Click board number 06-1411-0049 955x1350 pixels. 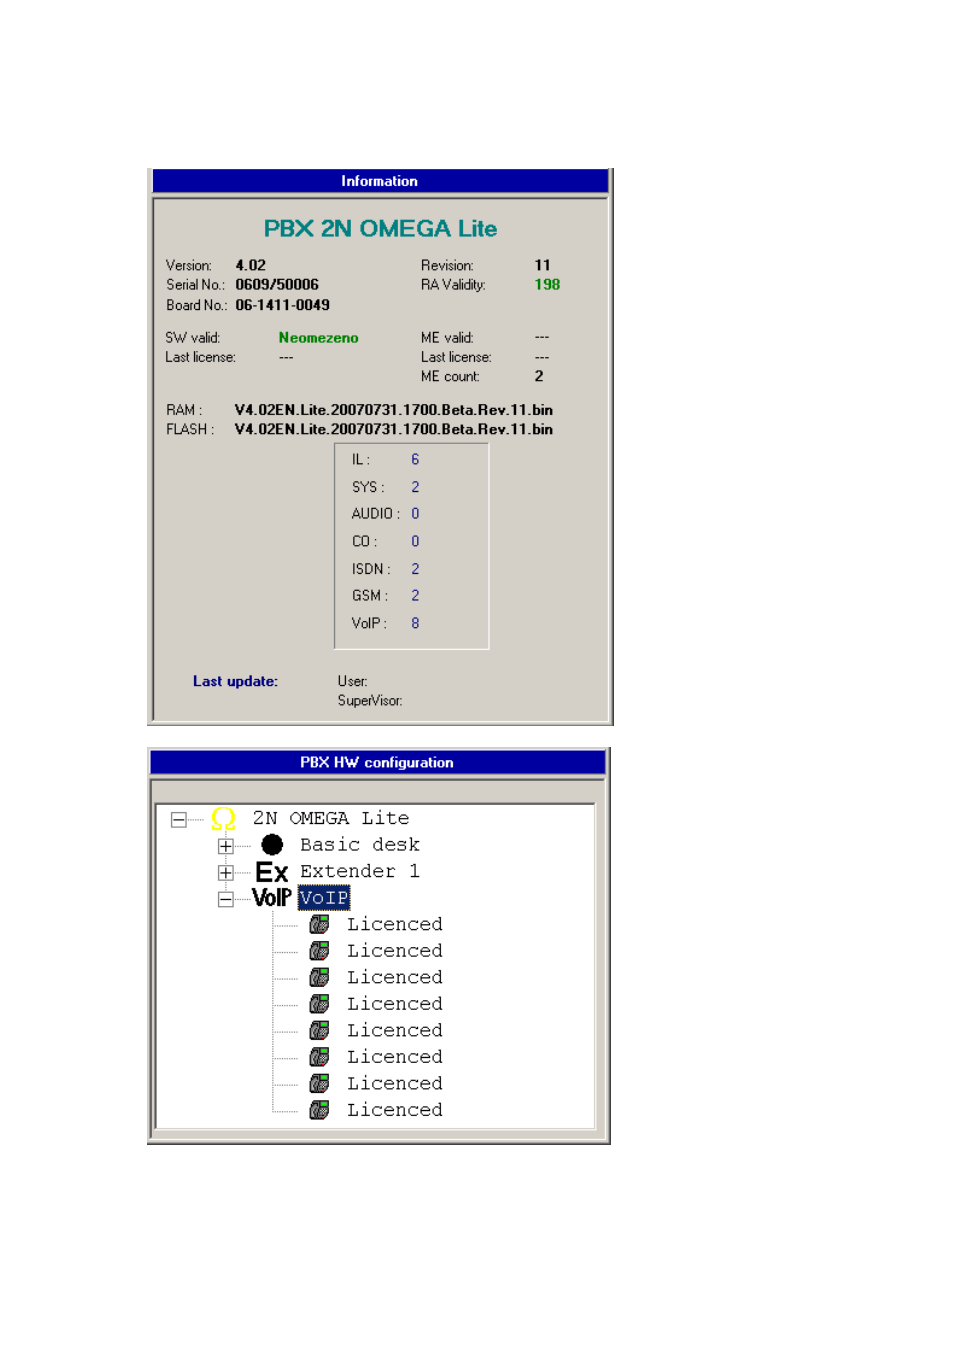(283, 305)
